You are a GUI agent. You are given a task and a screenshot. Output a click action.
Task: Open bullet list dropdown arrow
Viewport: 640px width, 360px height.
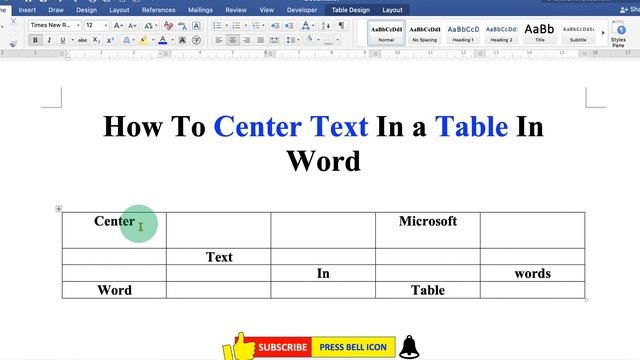click(x=227, y=25)
